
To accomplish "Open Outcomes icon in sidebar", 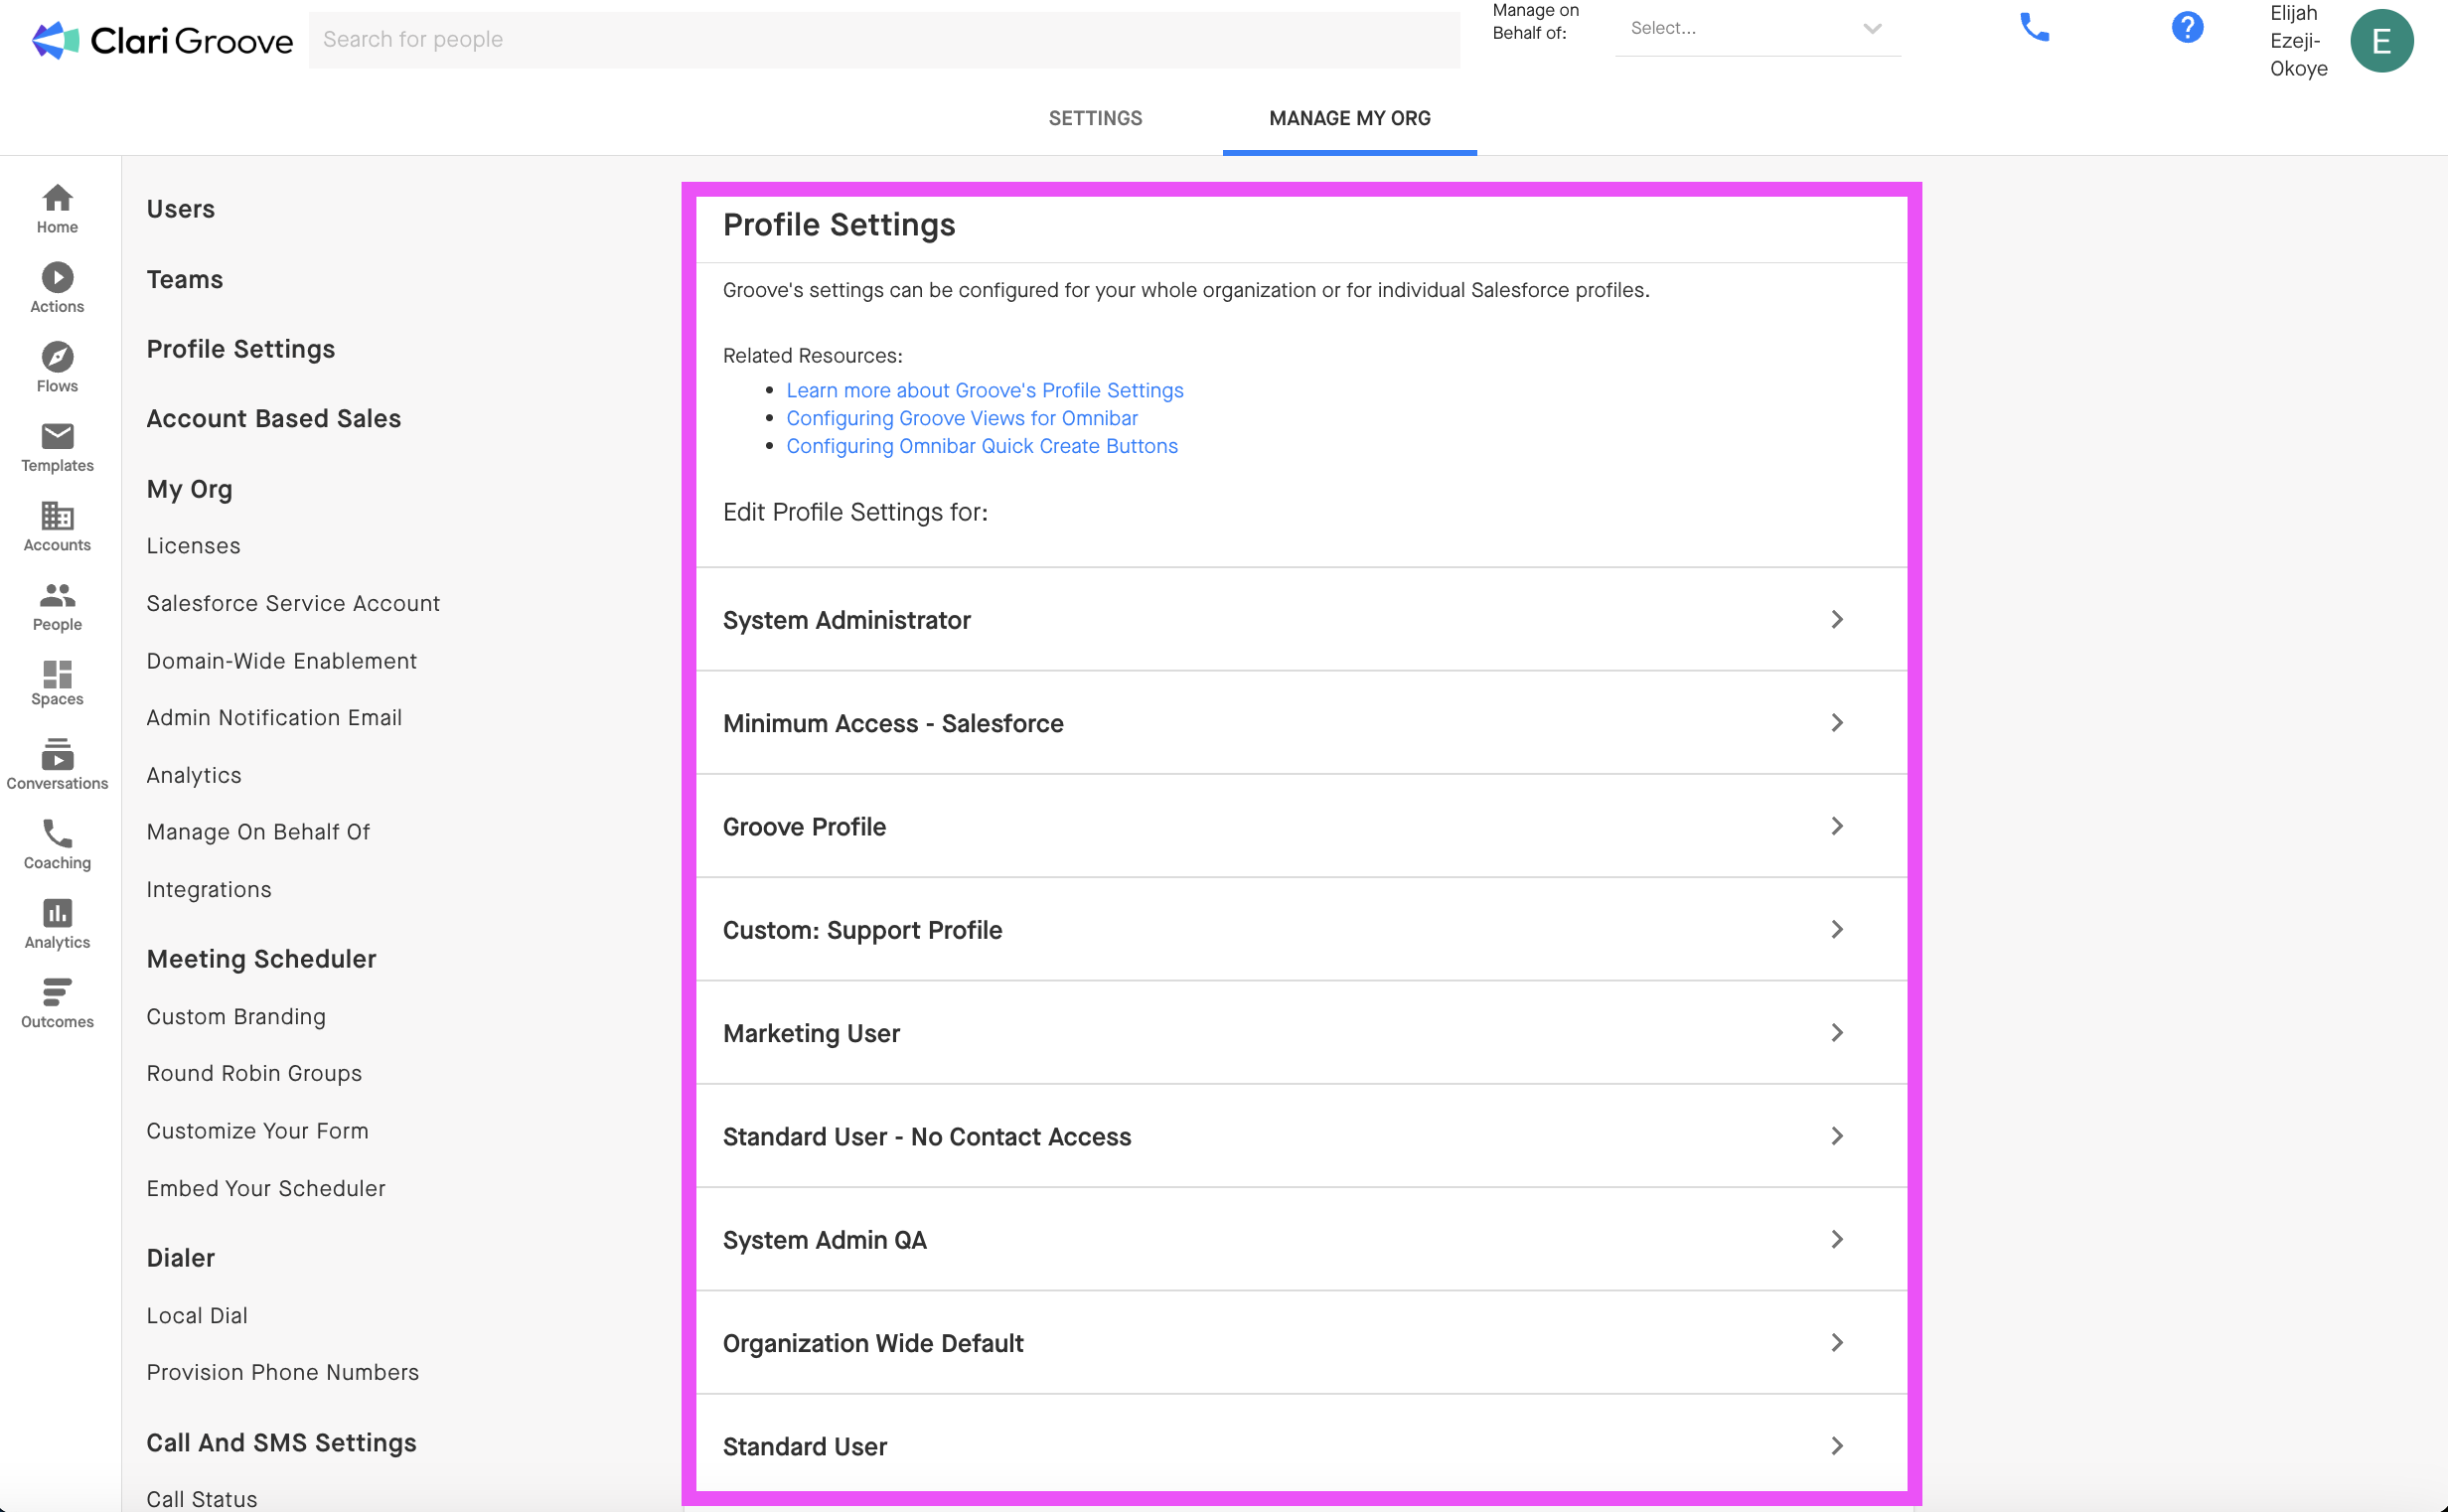I will pyautogui.click(x=57, y=1003).
